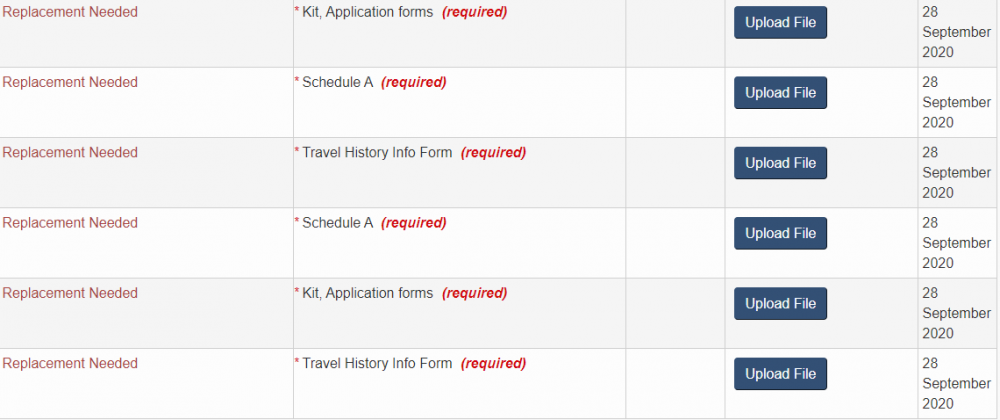Upload file for first Travel History Info Form
Screen dimensions: 1000x420
[x=780, y=163]
